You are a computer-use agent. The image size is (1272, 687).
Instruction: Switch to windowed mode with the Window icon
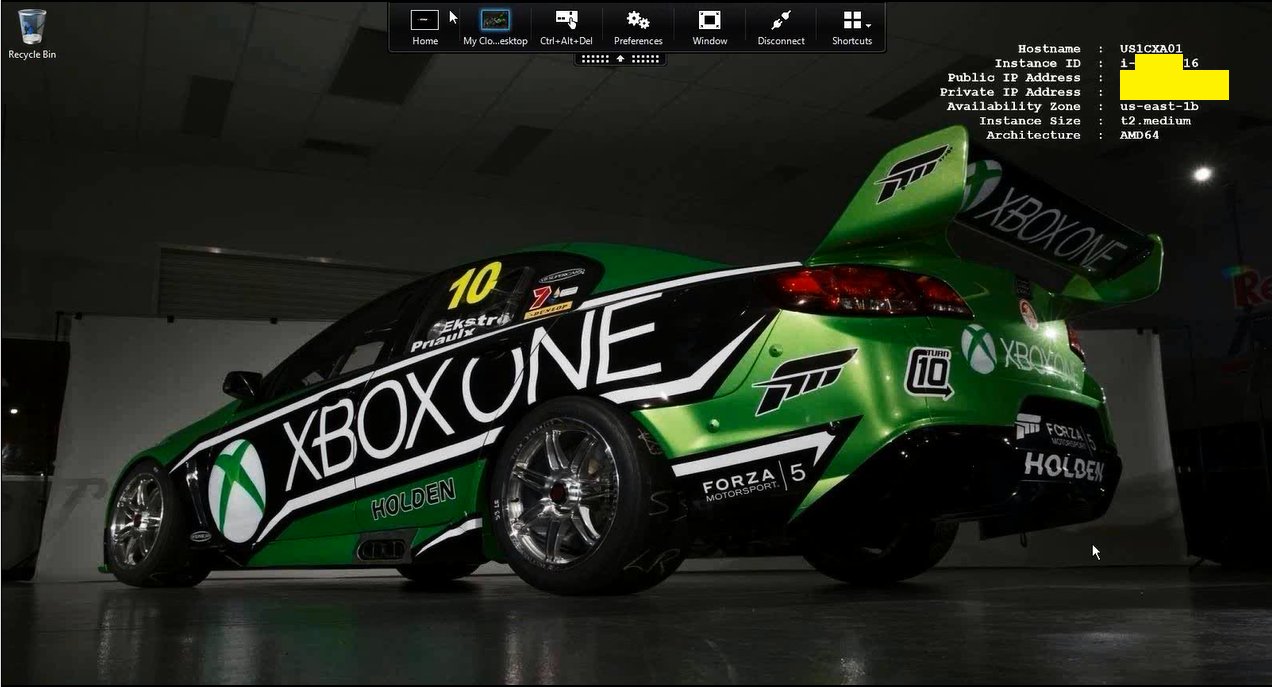[710, 28]
